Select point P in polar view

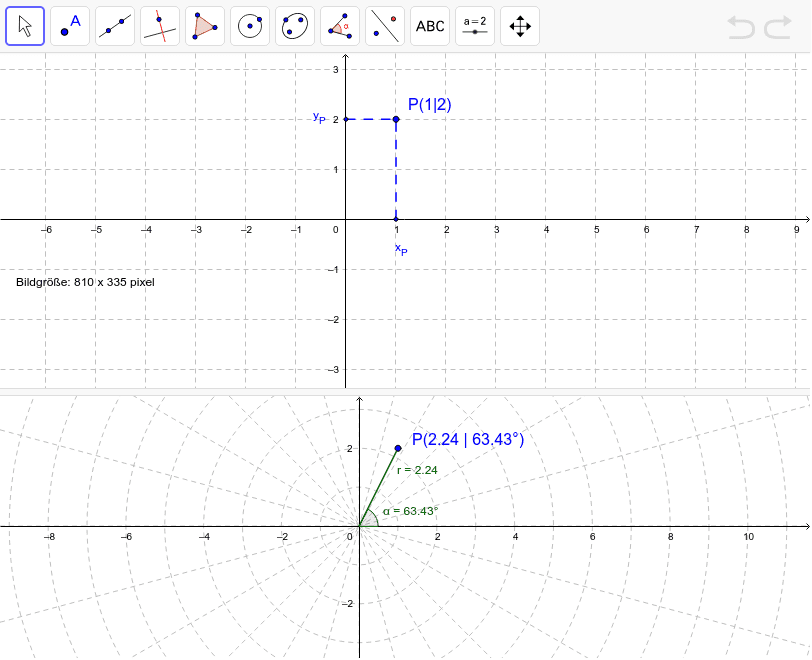398,448
